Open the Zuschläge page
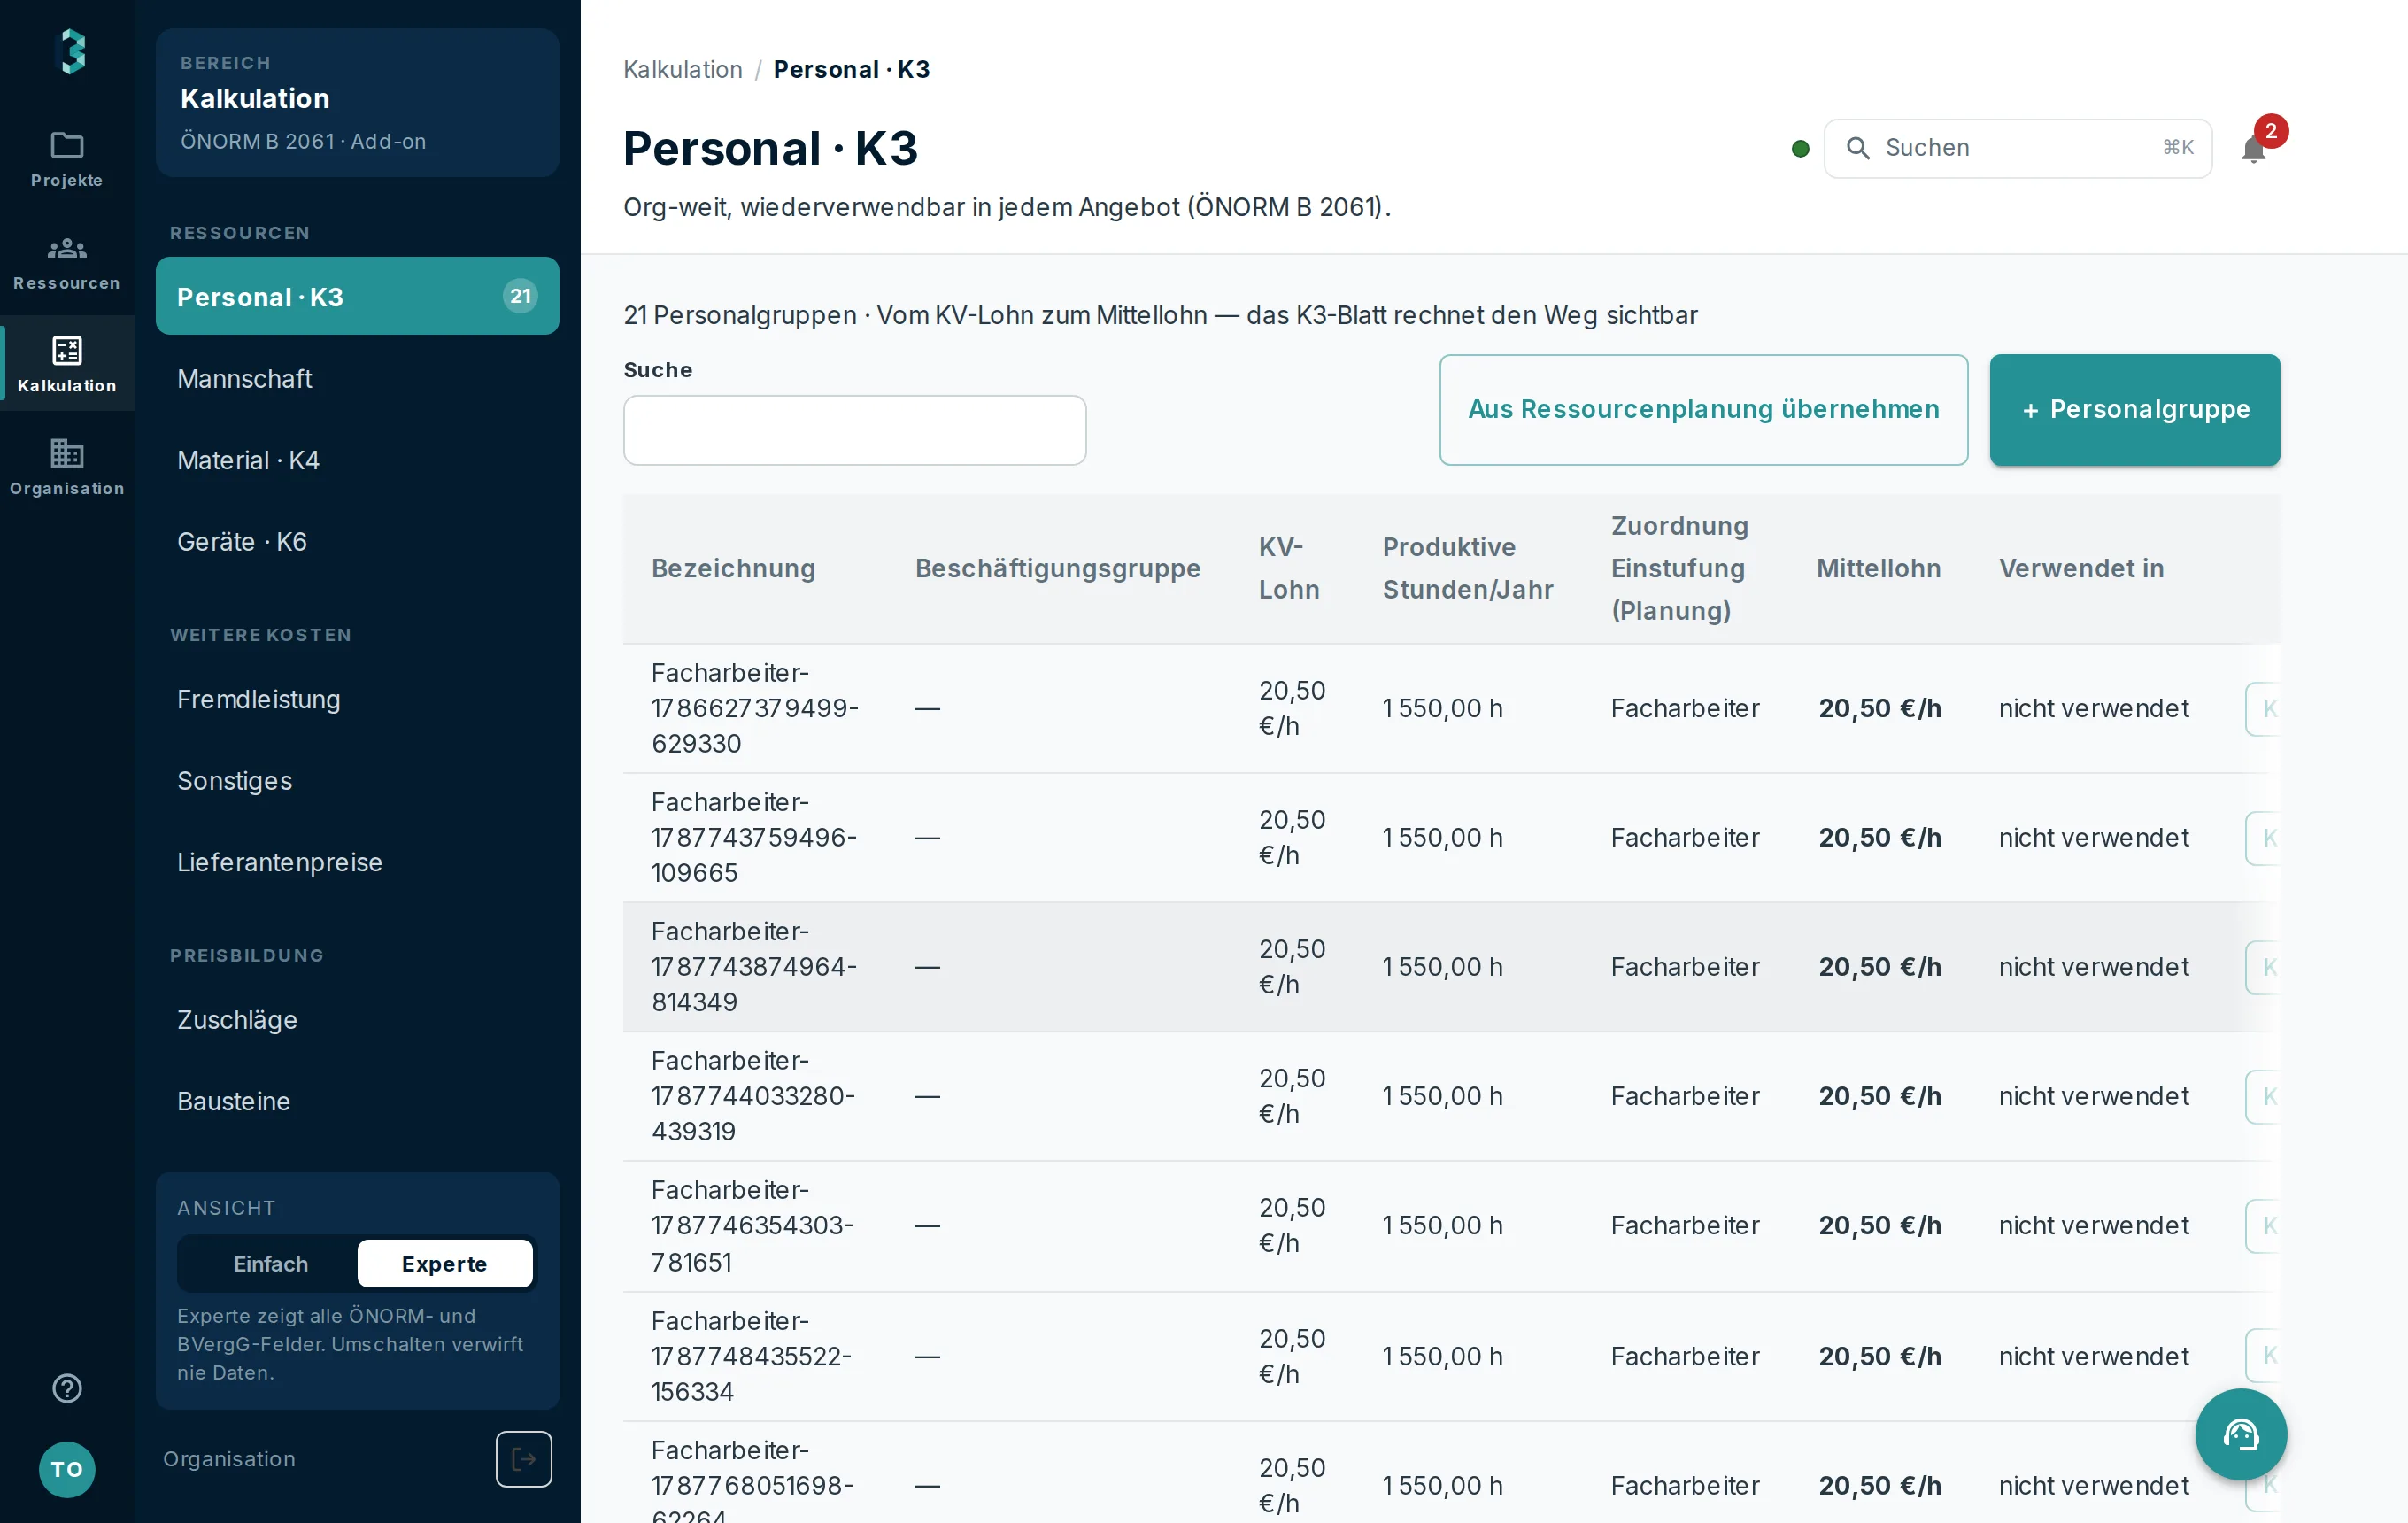The image size is (2408, 1523). (x=357, y=1019)
